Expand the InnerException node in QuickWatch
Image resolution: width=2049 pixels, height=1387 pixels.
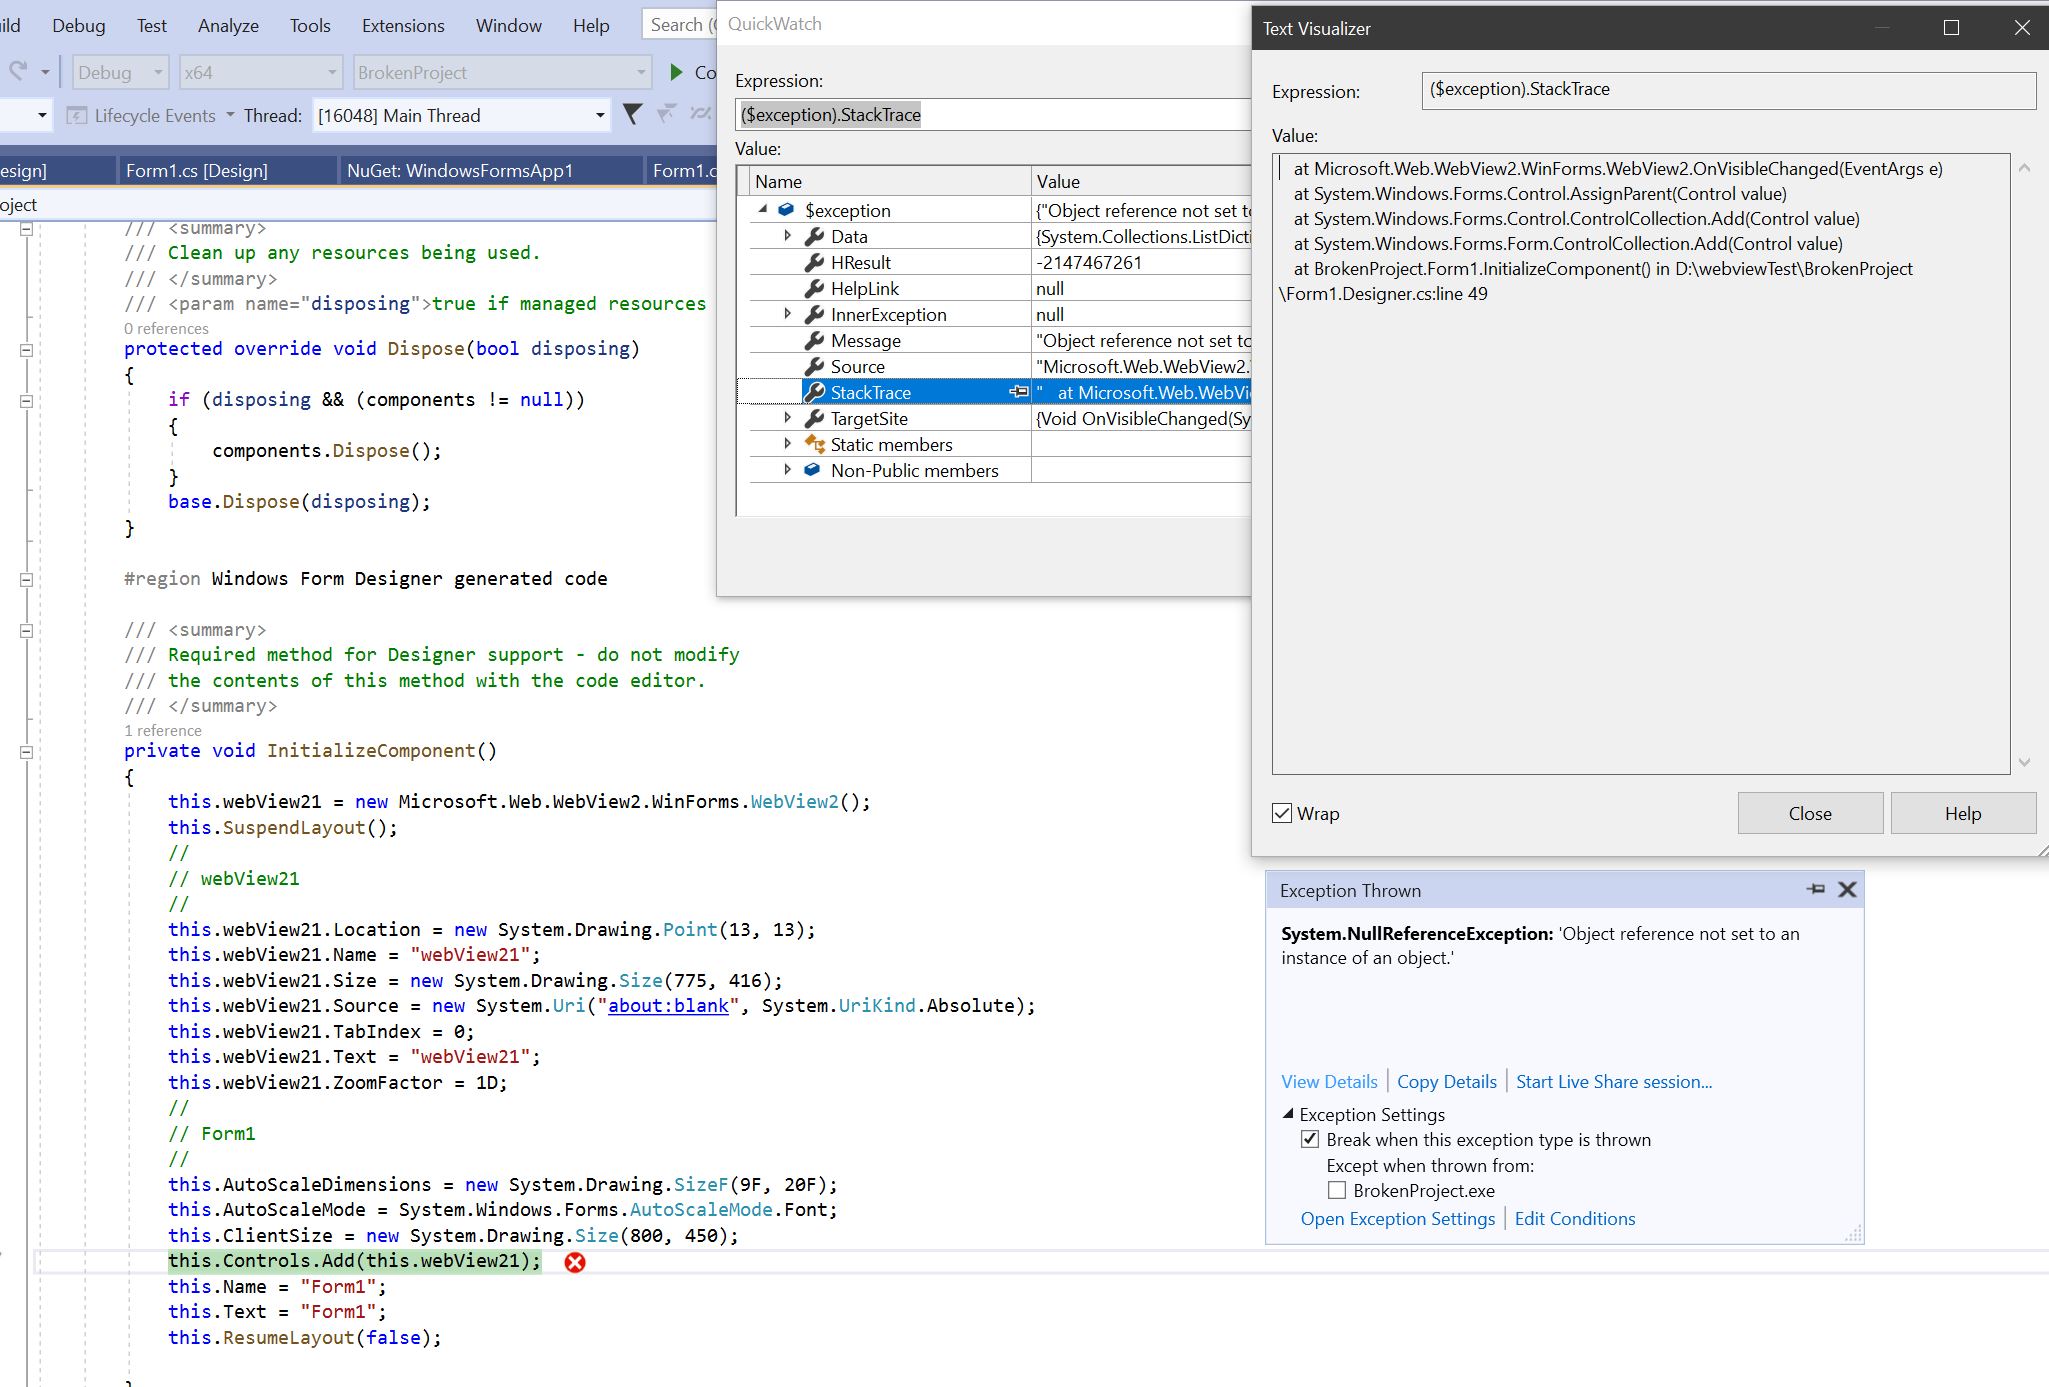tap(789, 314)
